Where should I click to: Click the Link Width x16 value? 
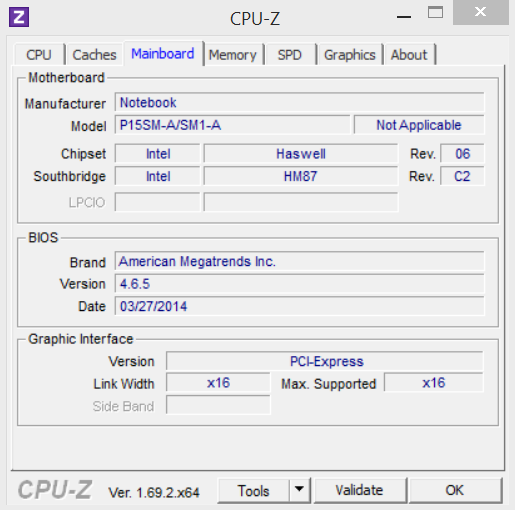(218, 383)
